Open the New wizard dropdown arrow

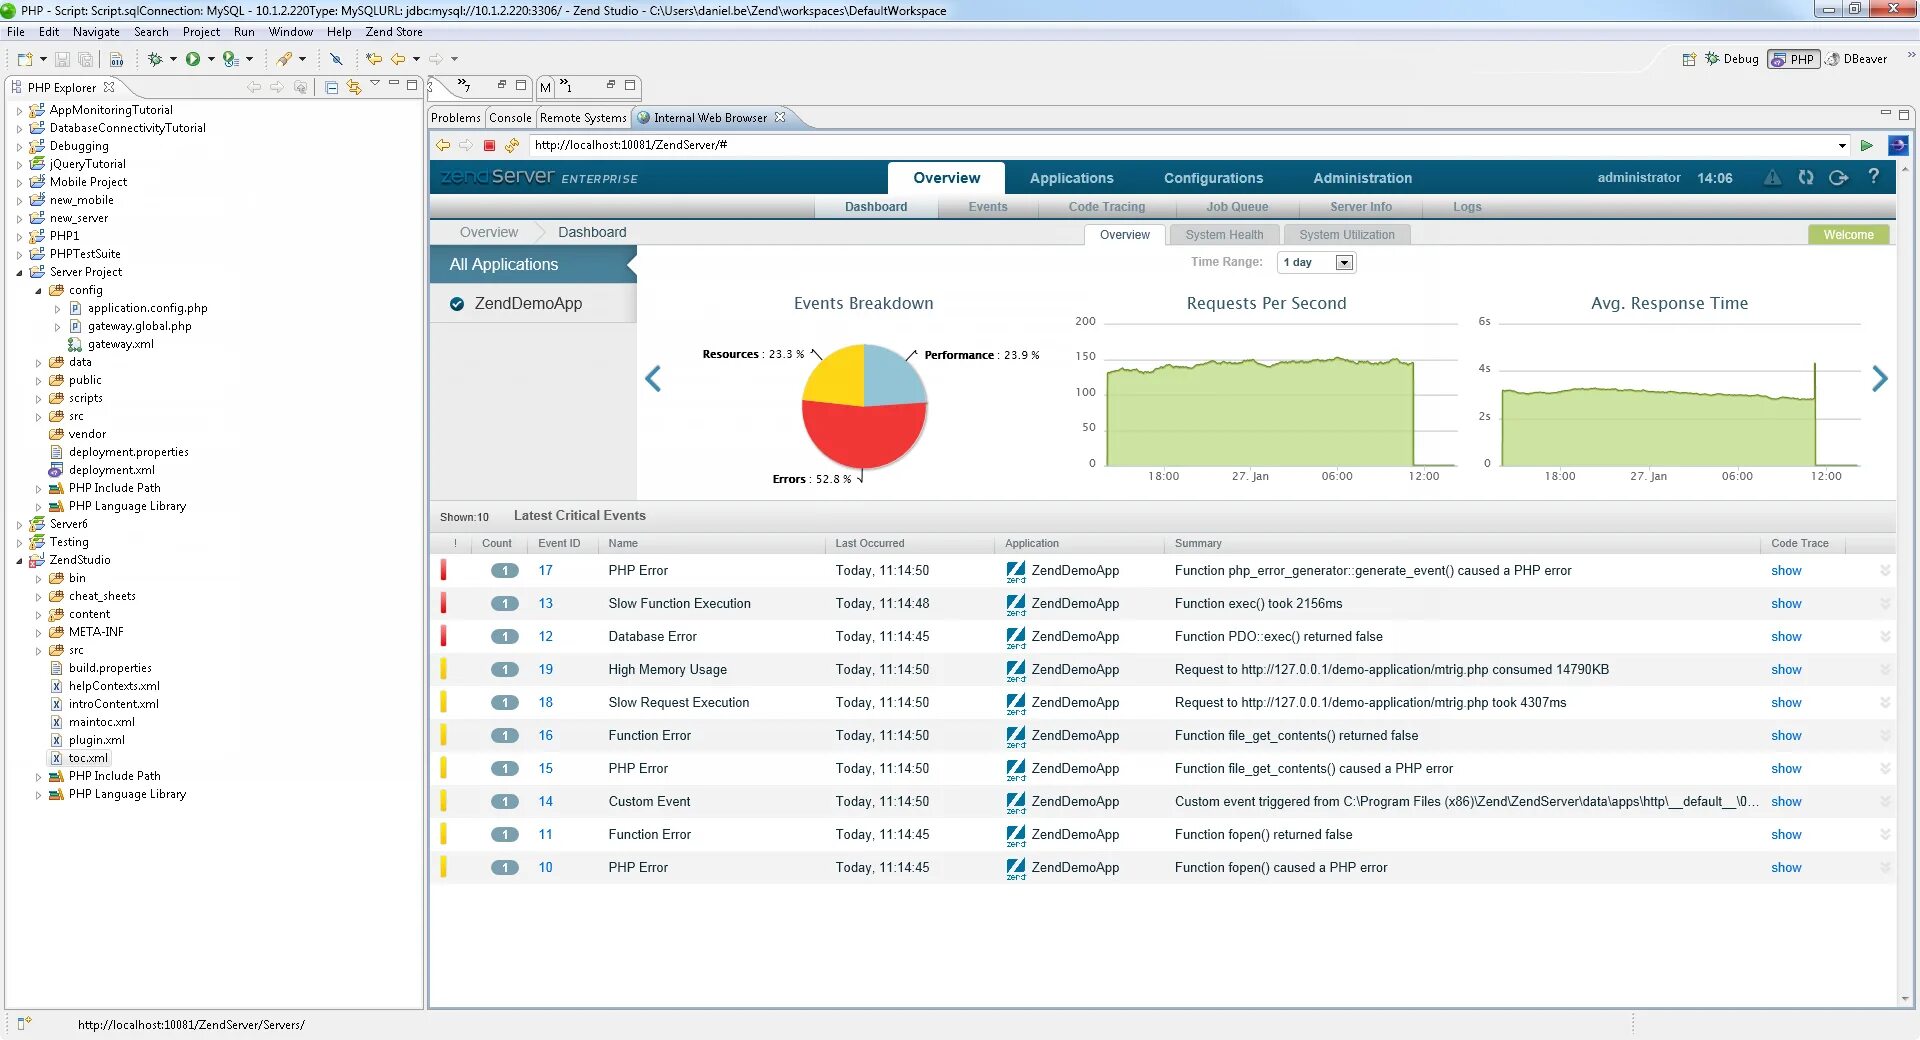click(x=43, y=60)
